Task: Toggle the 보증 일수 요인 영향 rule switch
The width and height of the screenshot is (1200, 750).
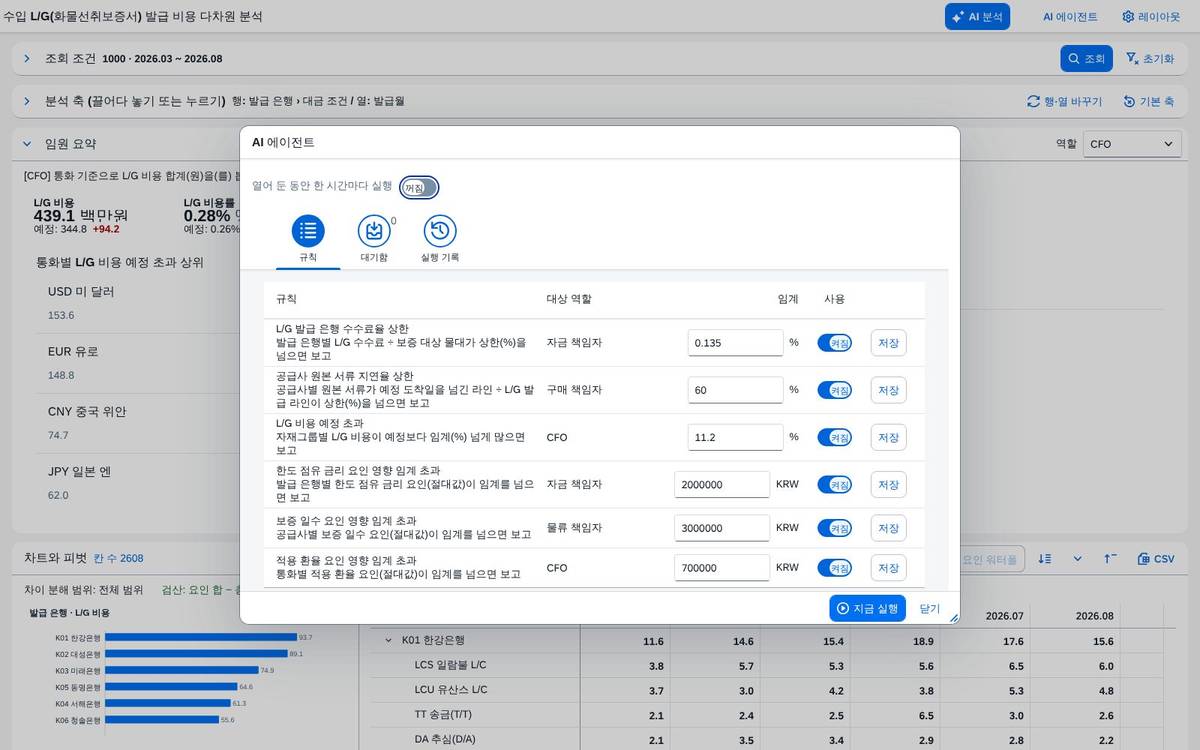Action: [835, 528]
